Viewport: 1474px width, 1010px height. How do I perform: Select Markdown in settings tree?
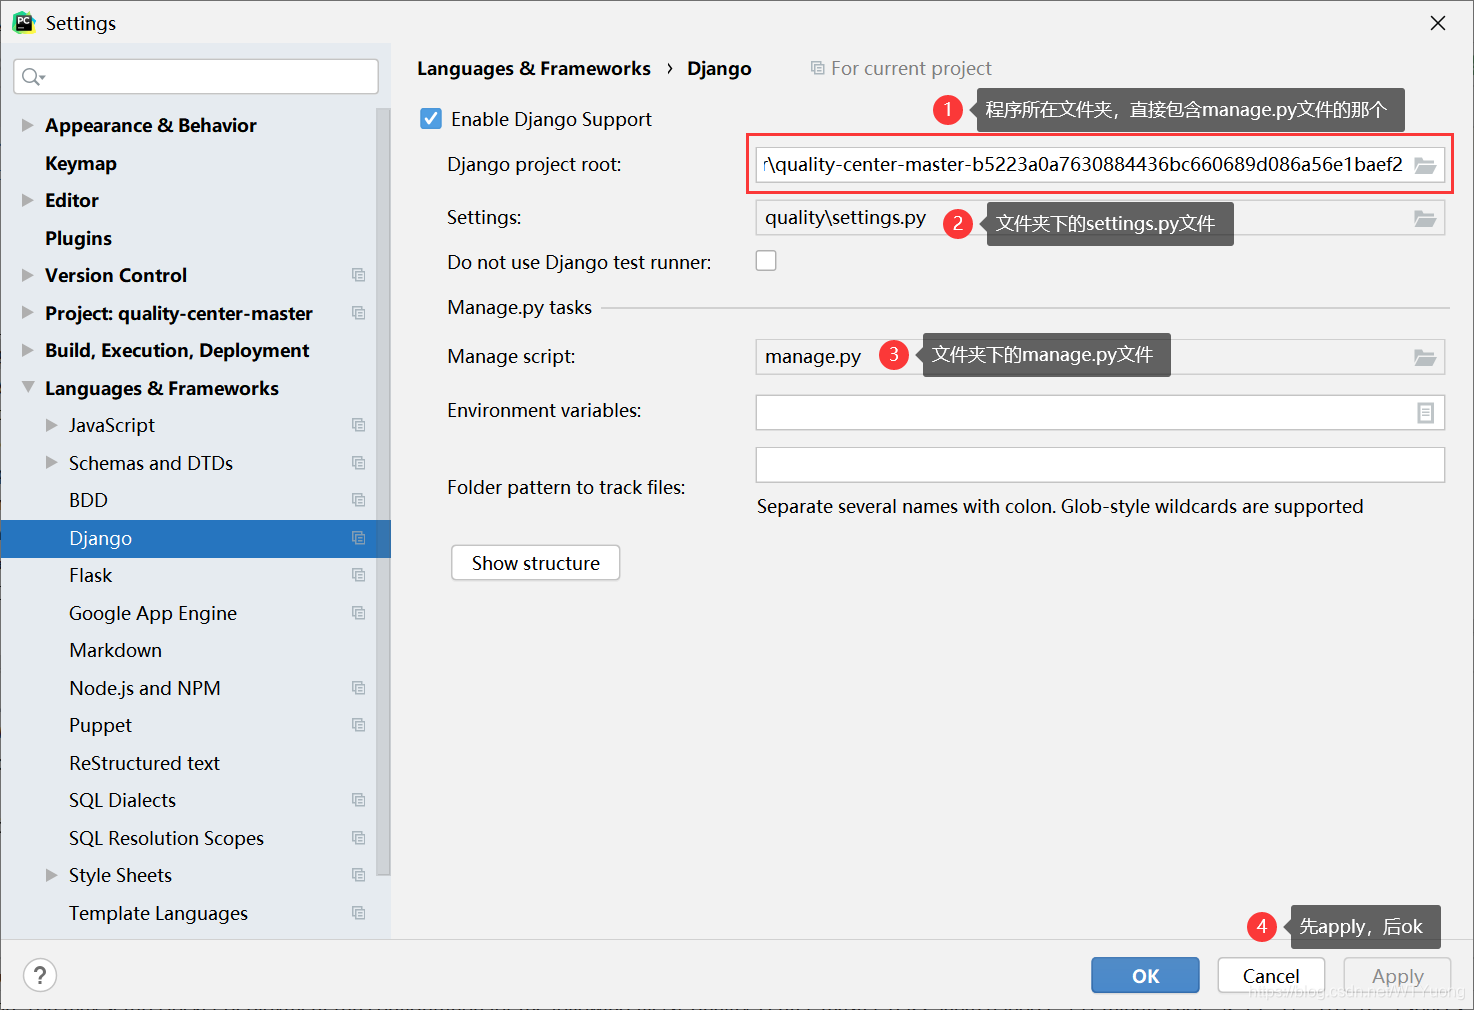click(115, 650)
